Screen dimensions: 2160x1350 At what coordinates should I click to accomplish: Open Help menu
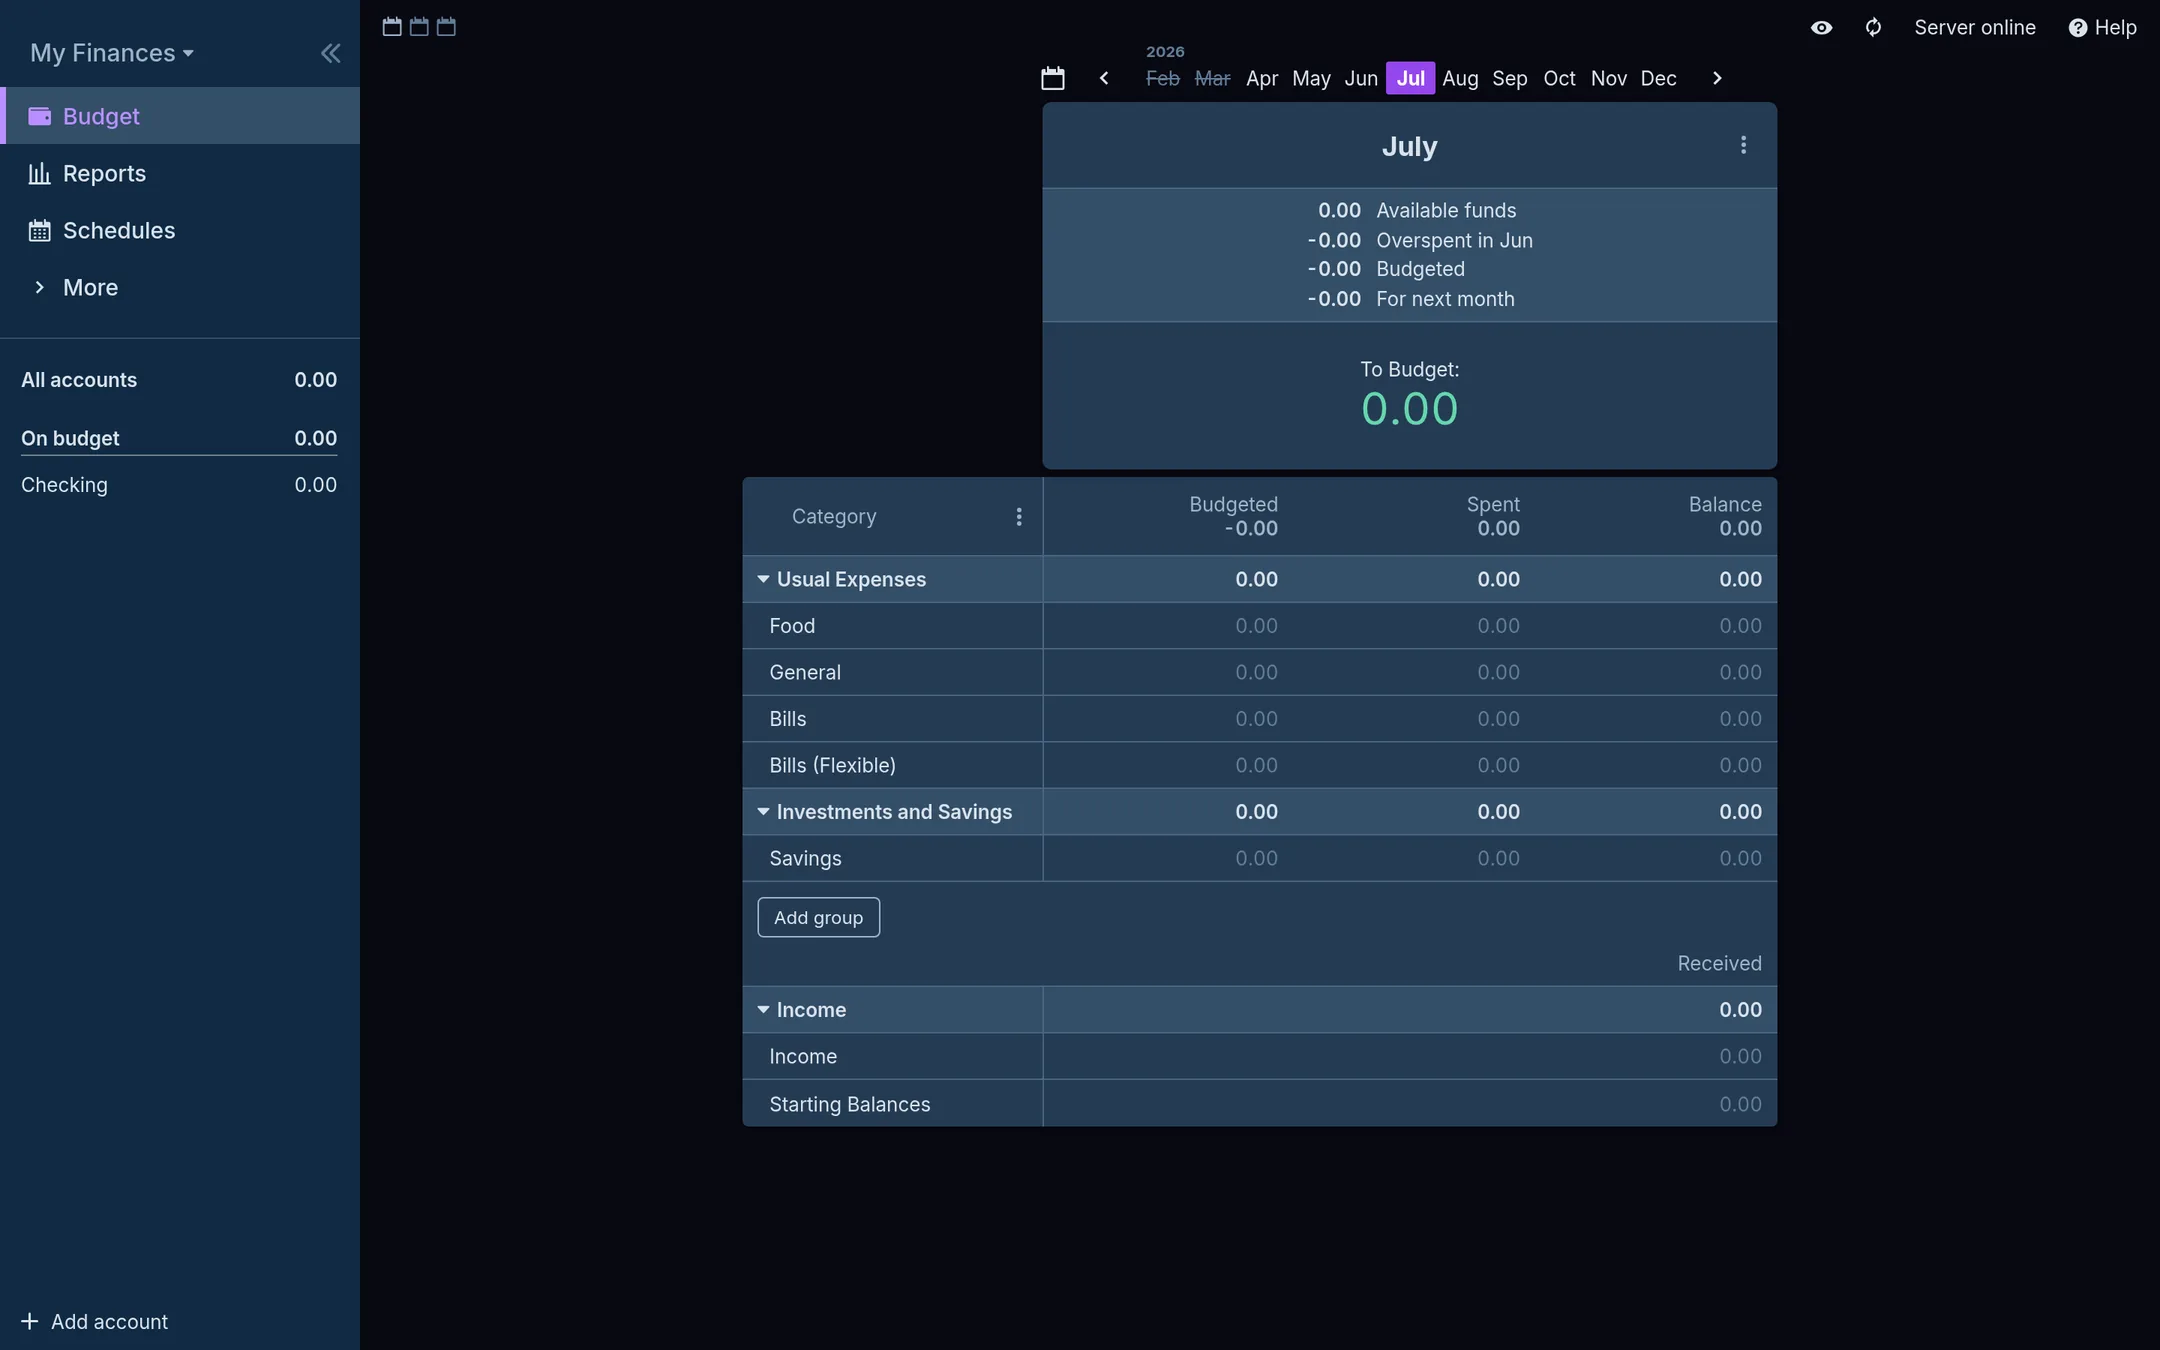click(2102, 28)
